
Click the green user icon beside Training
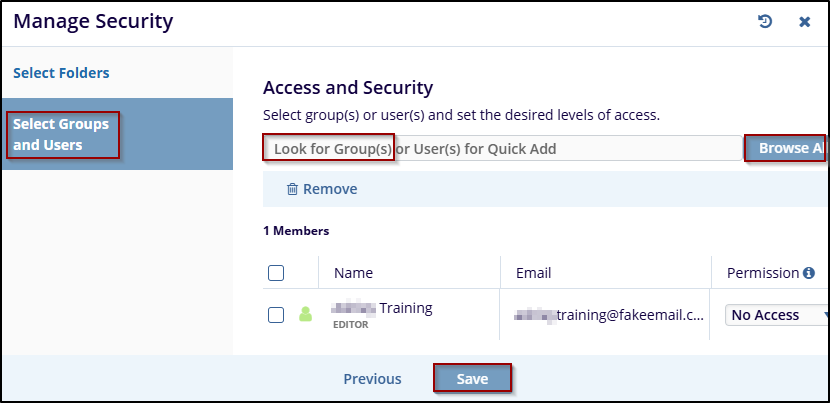pos(306,315)
